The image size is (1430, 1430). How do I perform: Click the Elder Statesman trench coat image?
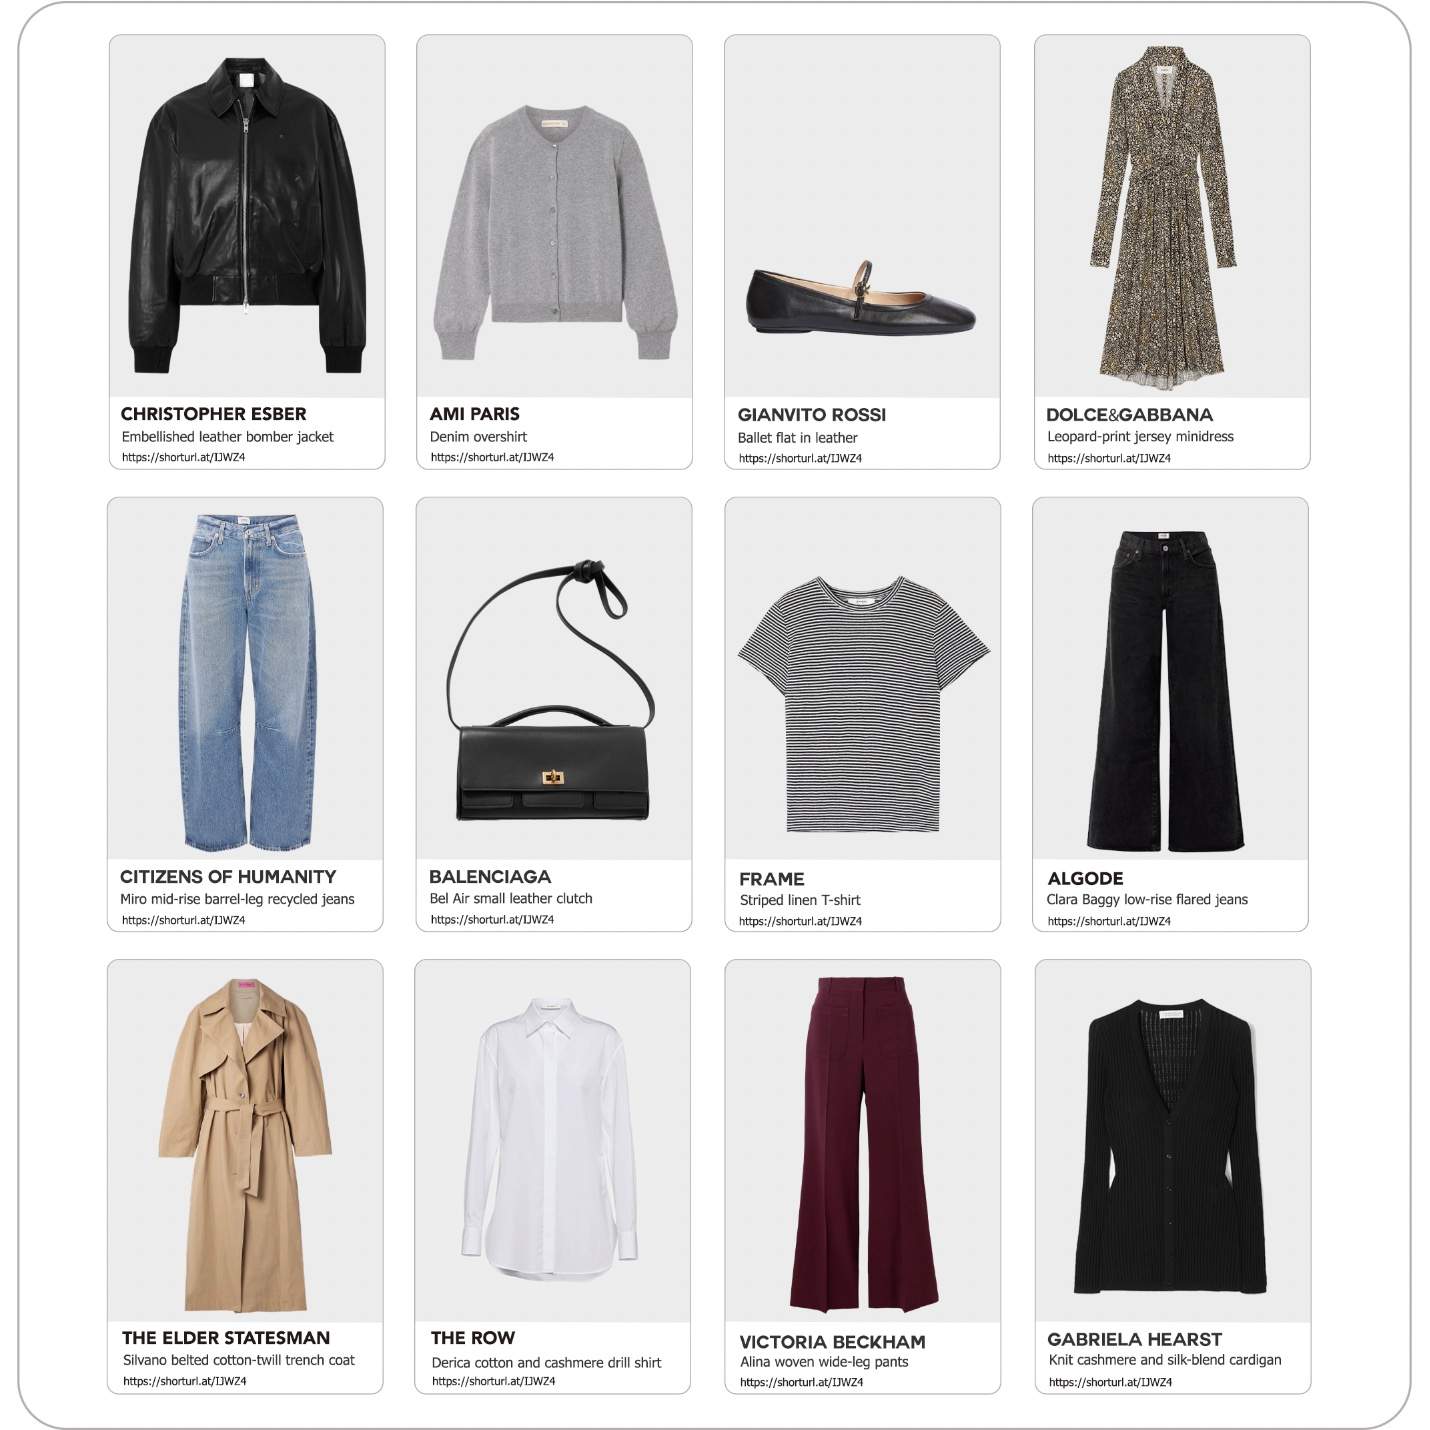[x=245, y=1141]
